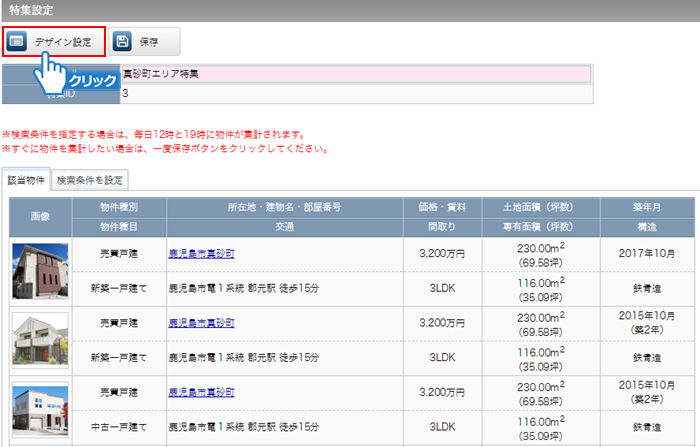Click the デザイン設定 window icon

pos(17,42)
